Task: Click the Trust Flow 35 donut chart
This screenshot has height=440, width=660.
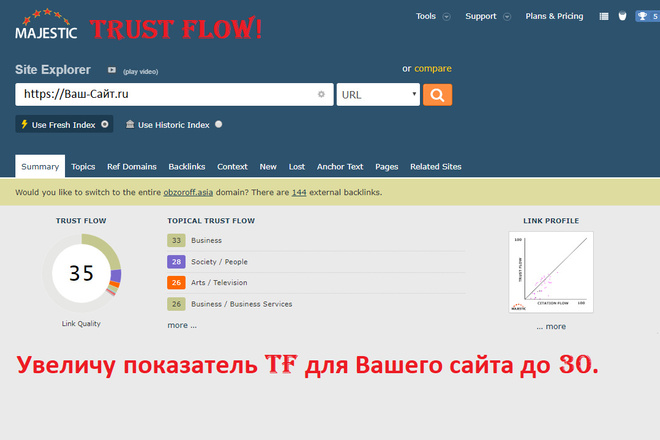Action: point(82,273)
